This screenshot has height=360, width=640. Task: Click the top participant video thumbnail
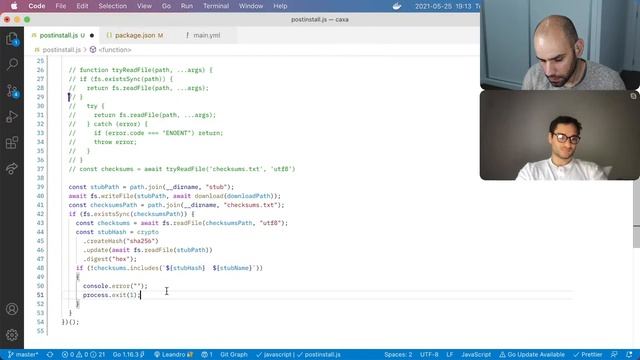560,45
